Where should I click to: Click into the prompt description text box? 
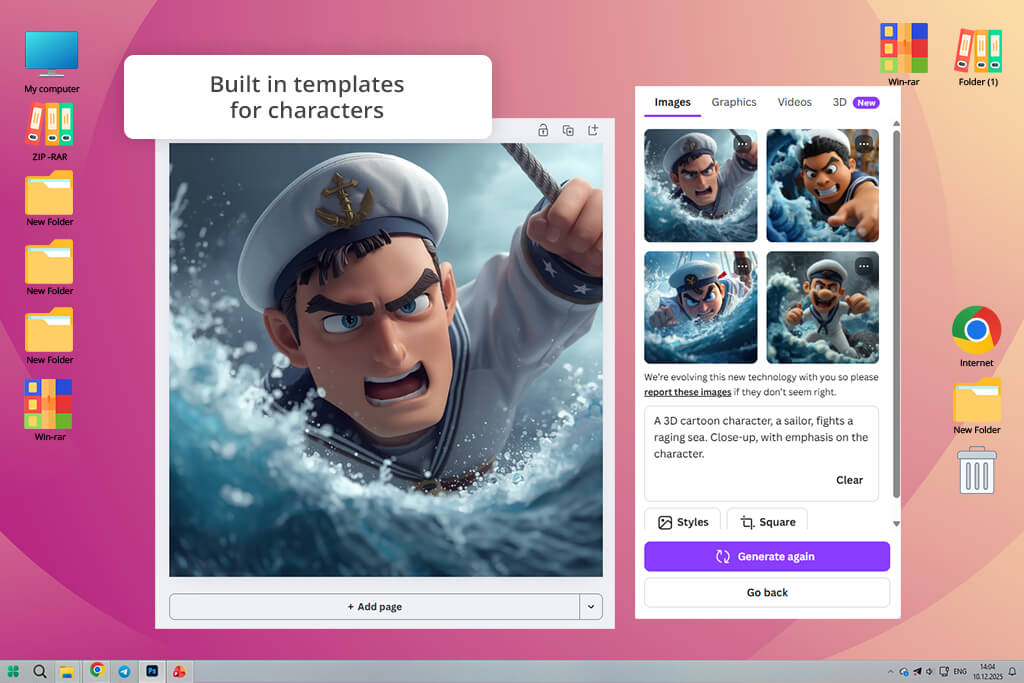[x=761, y=453]
